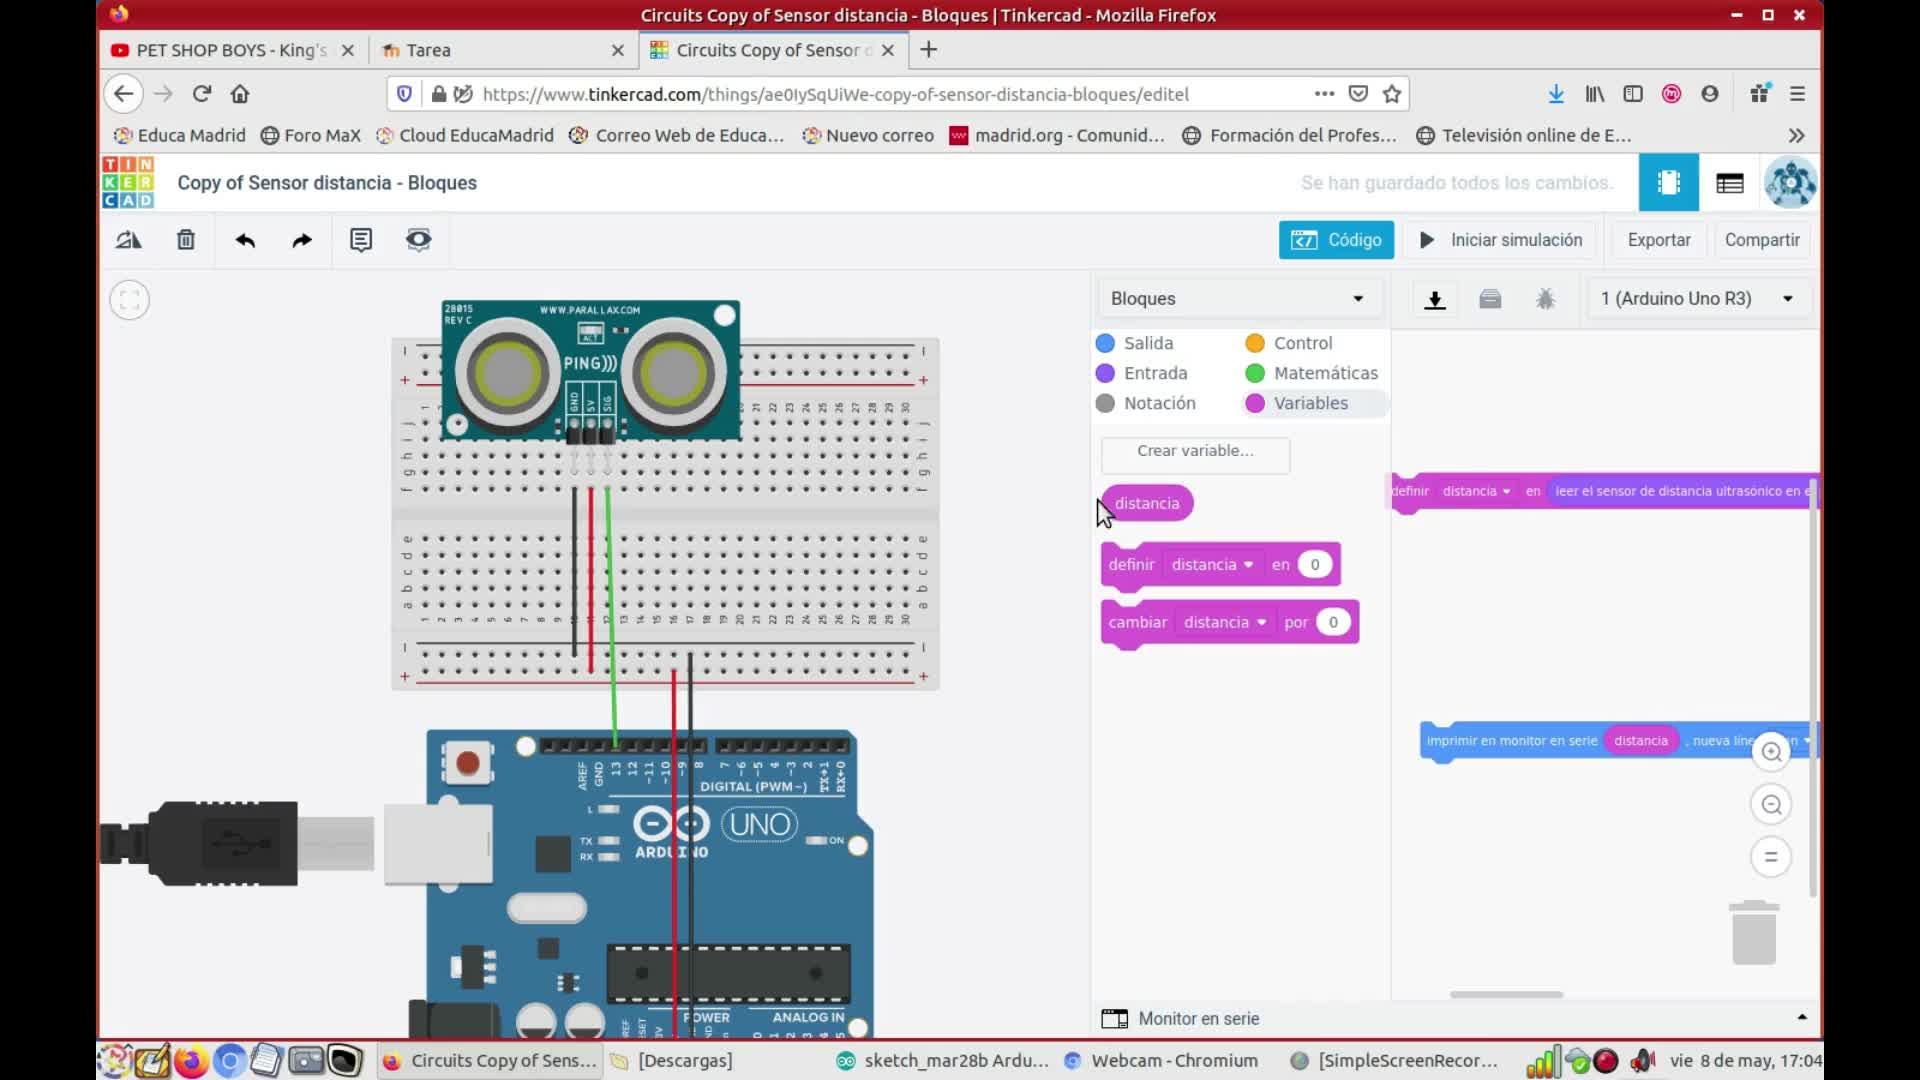1920x1080 pixels.
Task: Expand the Arduino Uno R3 selector
Action: pyautogui.click(x=1698, y=299)
